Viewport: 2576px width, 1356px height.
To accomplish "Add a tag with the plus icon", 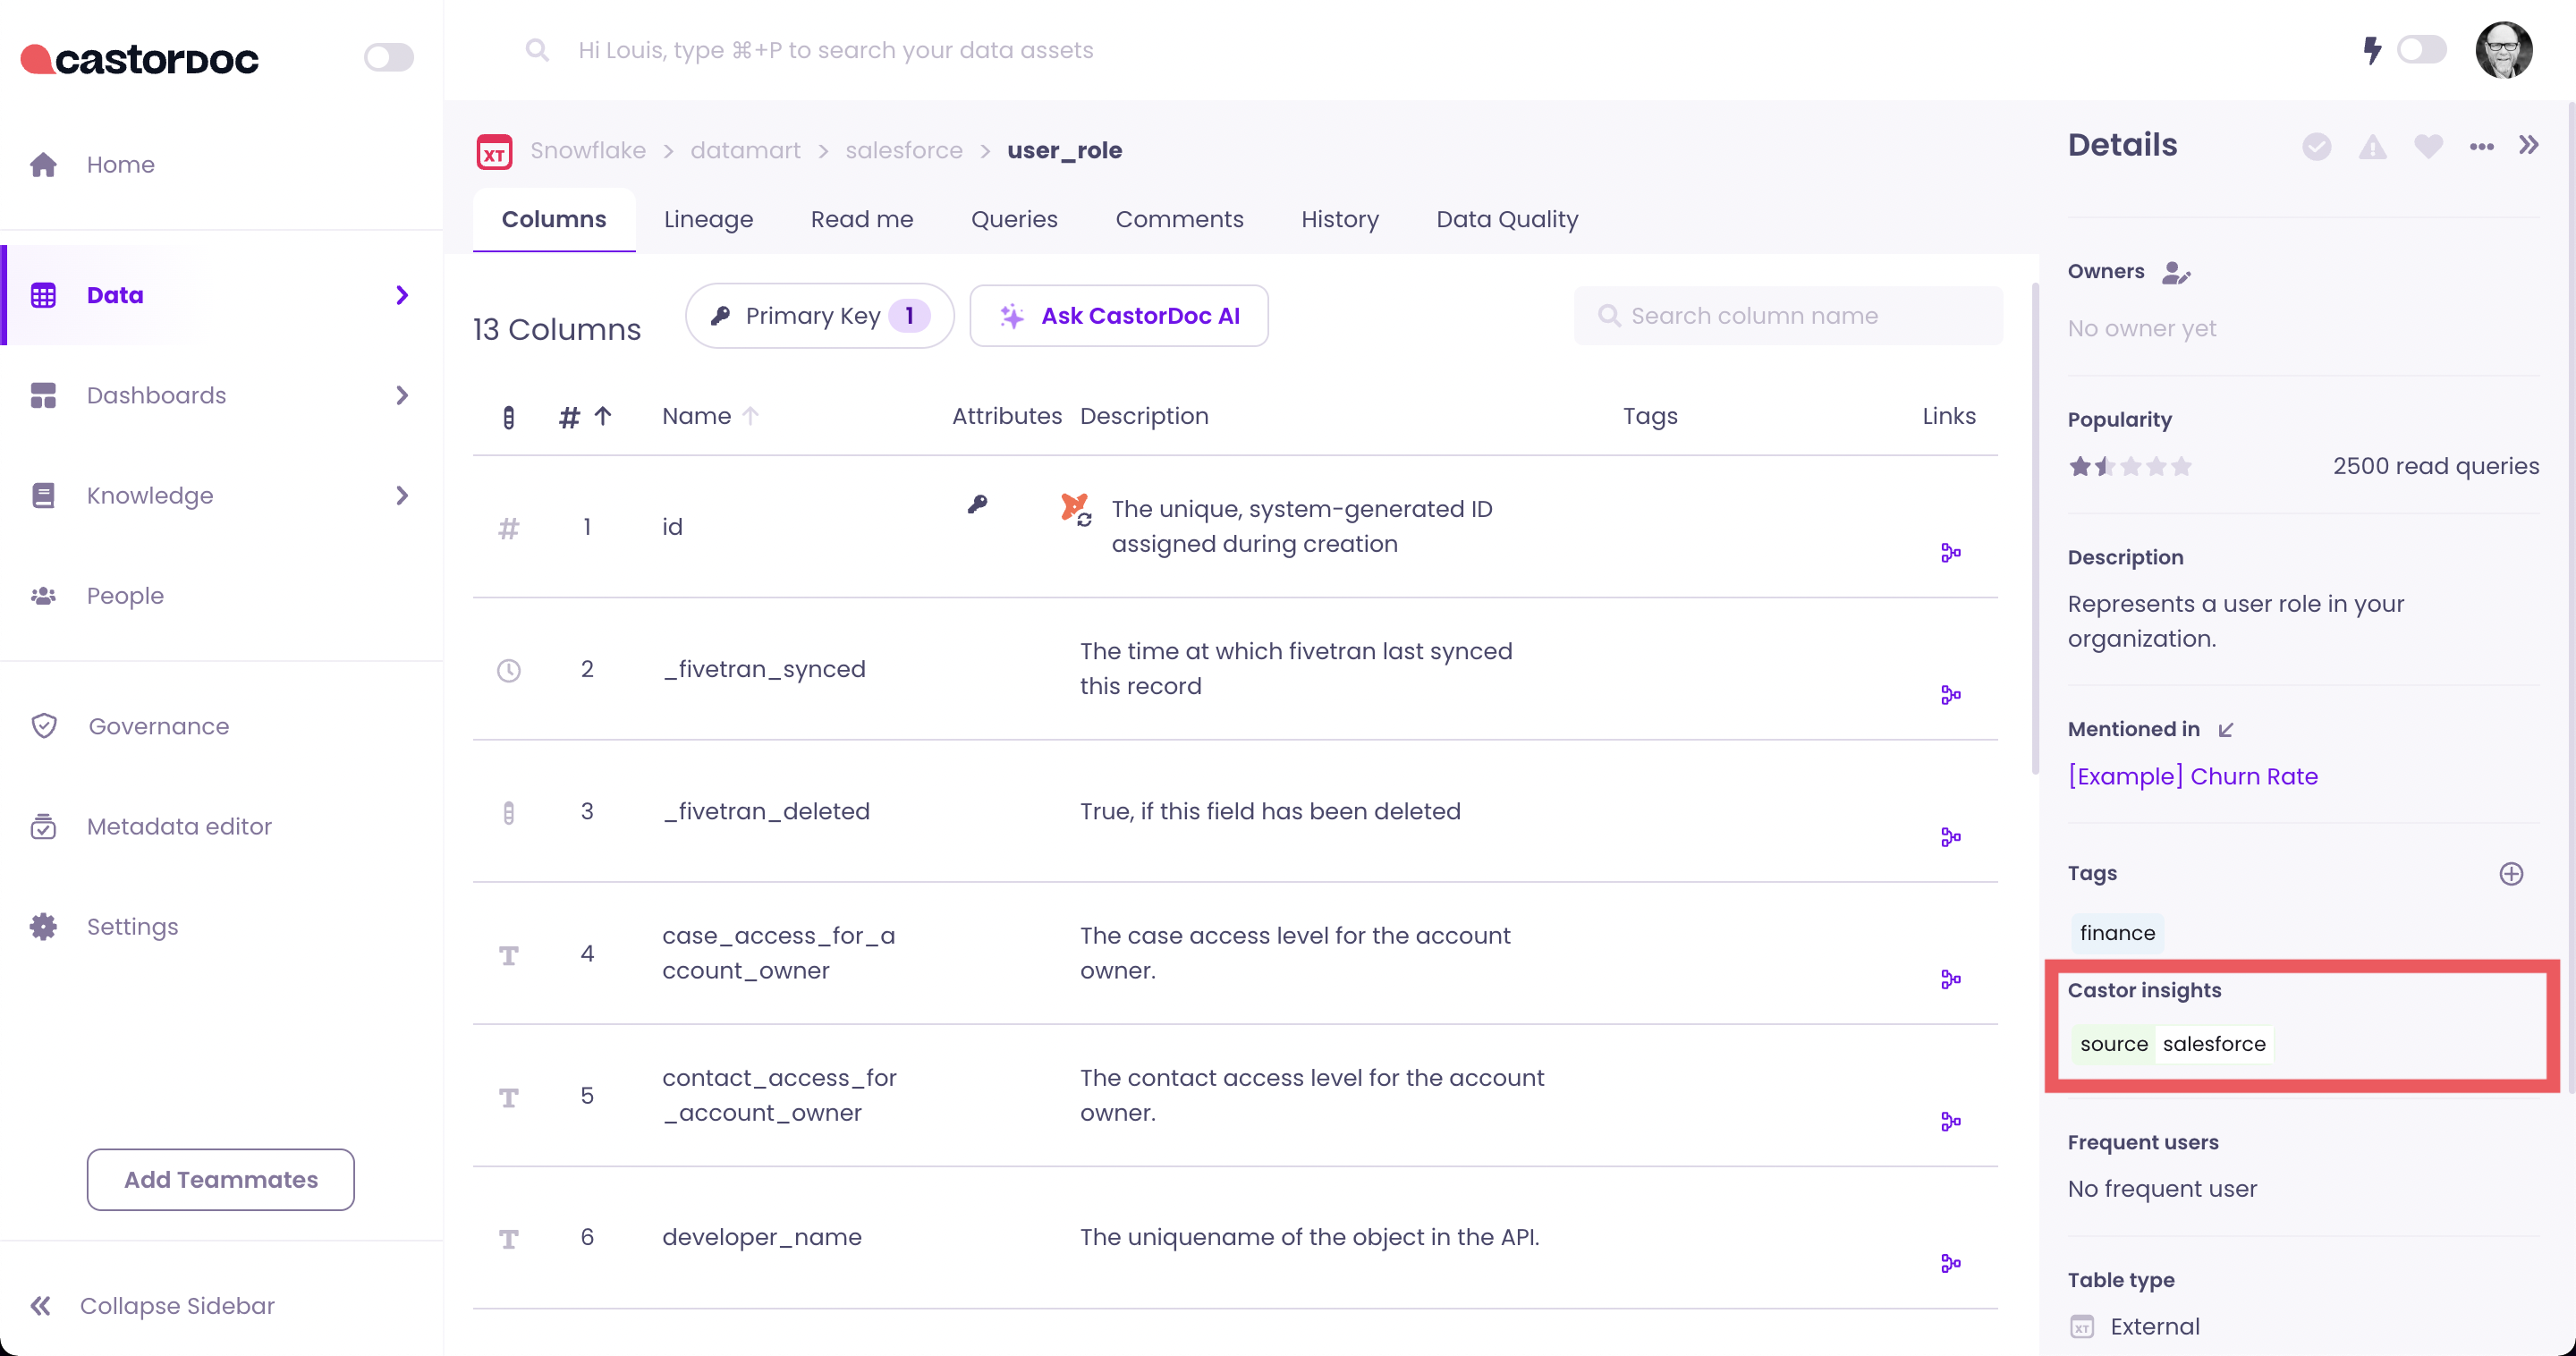I will coord(2511,874).
